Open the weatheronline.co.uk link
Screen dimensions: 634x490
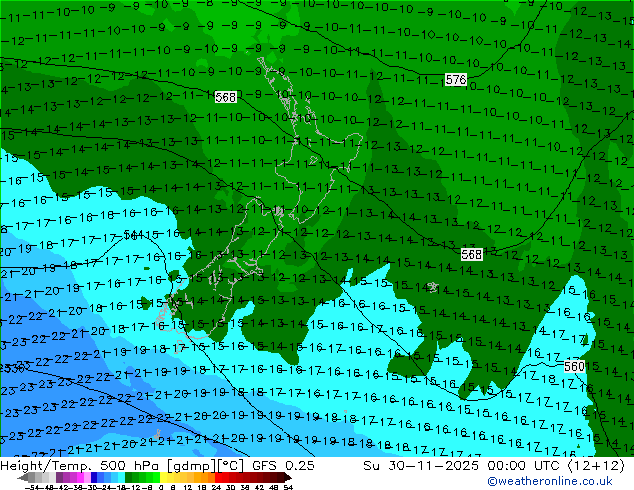click(x=550, y=481)
